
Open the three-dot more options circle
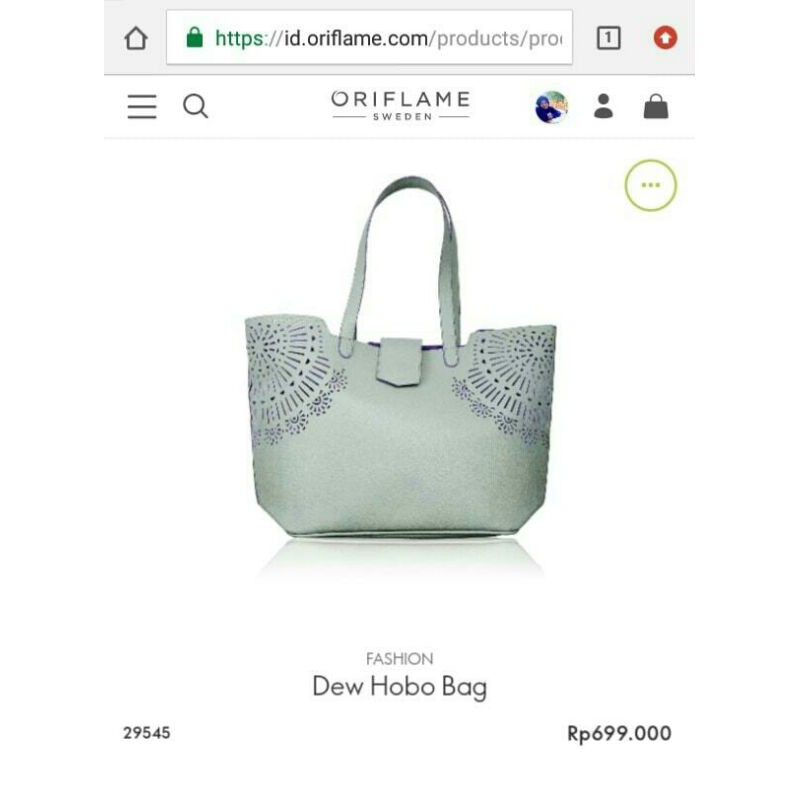click(651, 185)
